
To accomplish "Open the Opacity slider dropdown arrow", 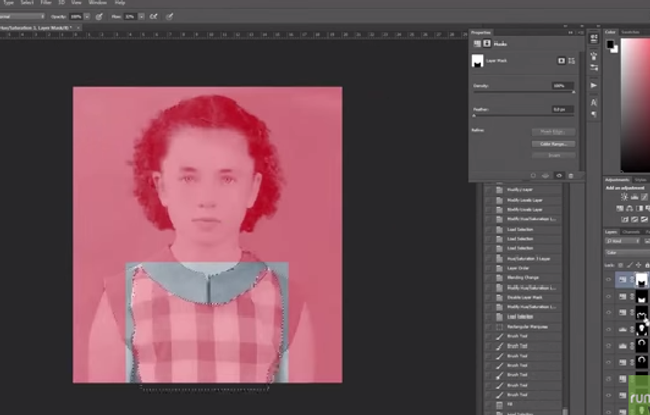I will 87,17.
